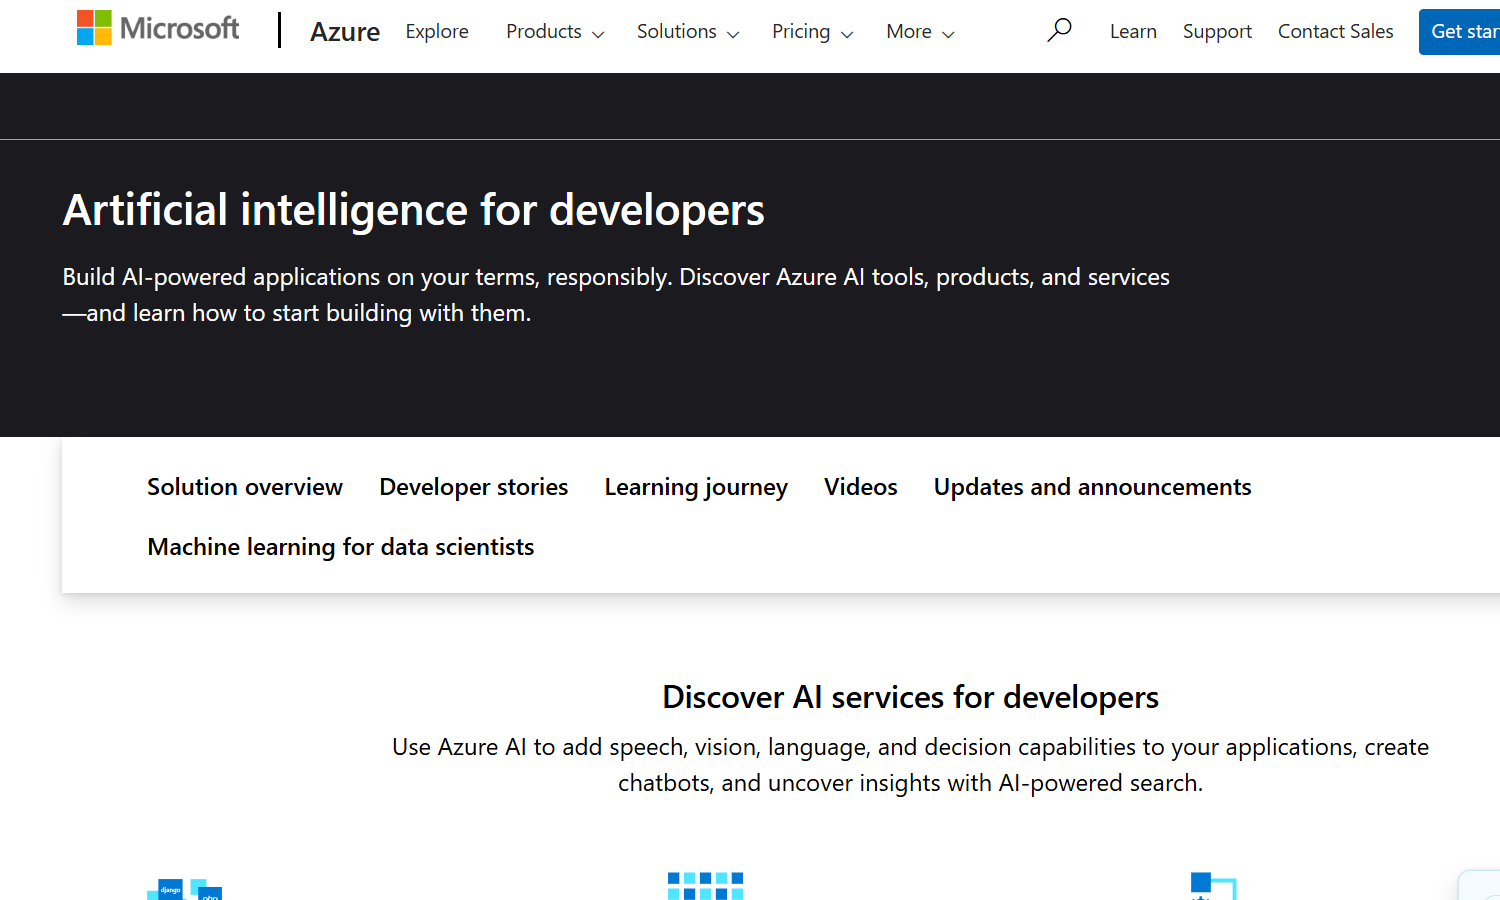The image size is (1500, 900).
Task: Click the Support link
Action: [x=1217, y=32]
